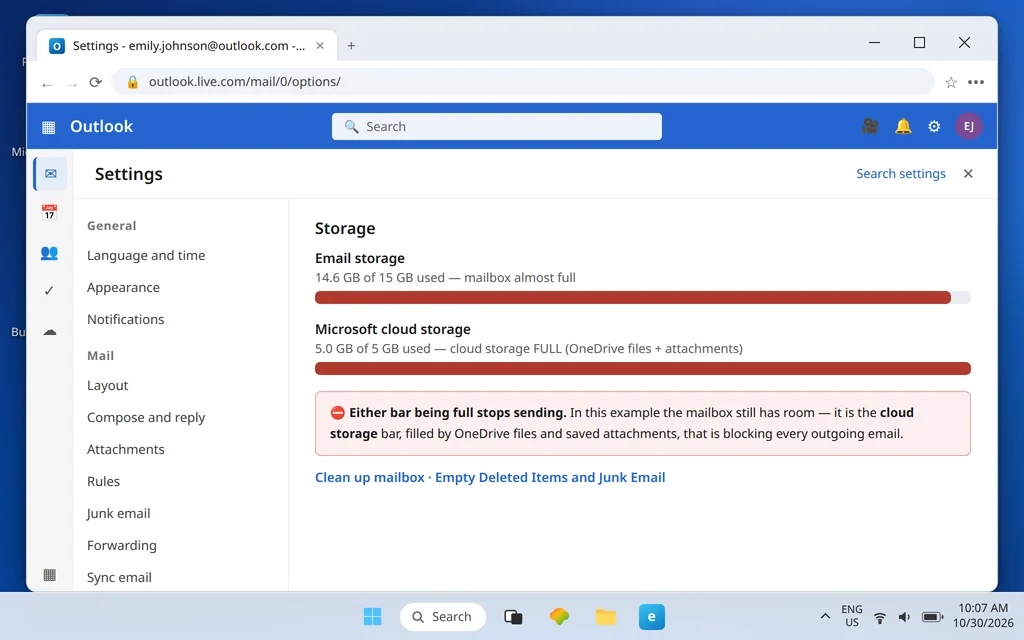Screen dimensions: 1024x640
Task: Open Sync email settings
Action: pyautogui.click(x=119, y=577)
